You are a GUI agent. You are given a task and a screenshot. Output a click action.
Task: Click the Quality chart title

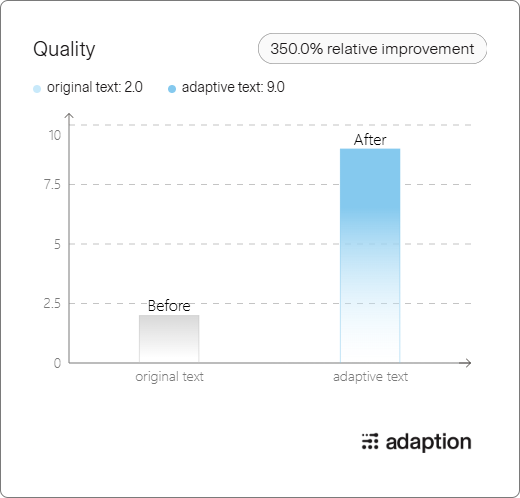coord(64,49)
